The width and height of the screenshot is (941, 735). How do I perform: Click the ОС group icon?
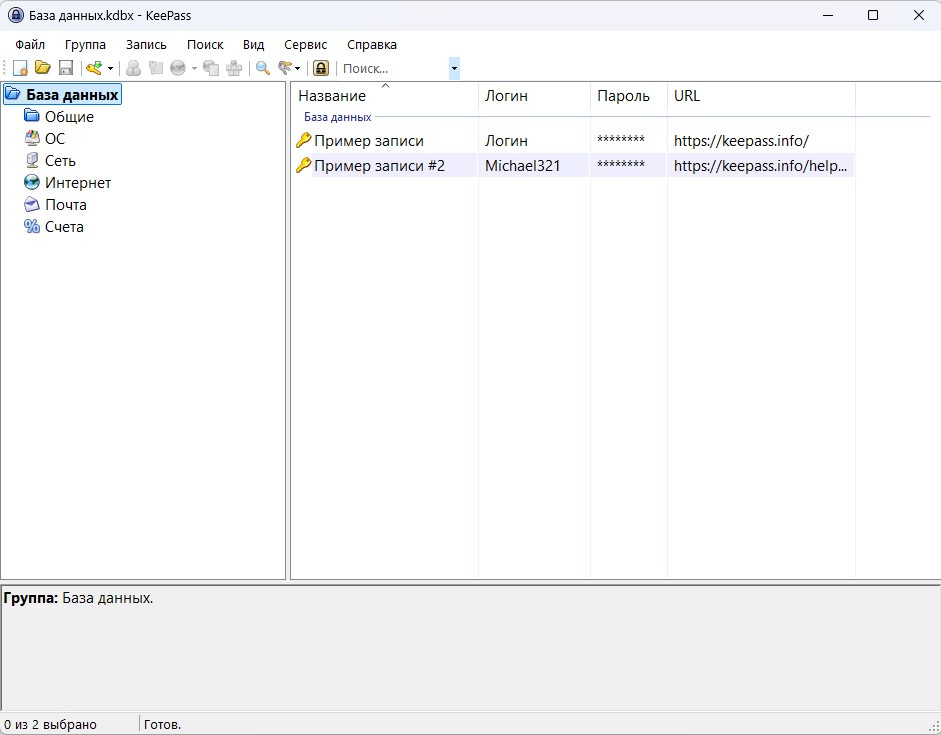[32, 138]
